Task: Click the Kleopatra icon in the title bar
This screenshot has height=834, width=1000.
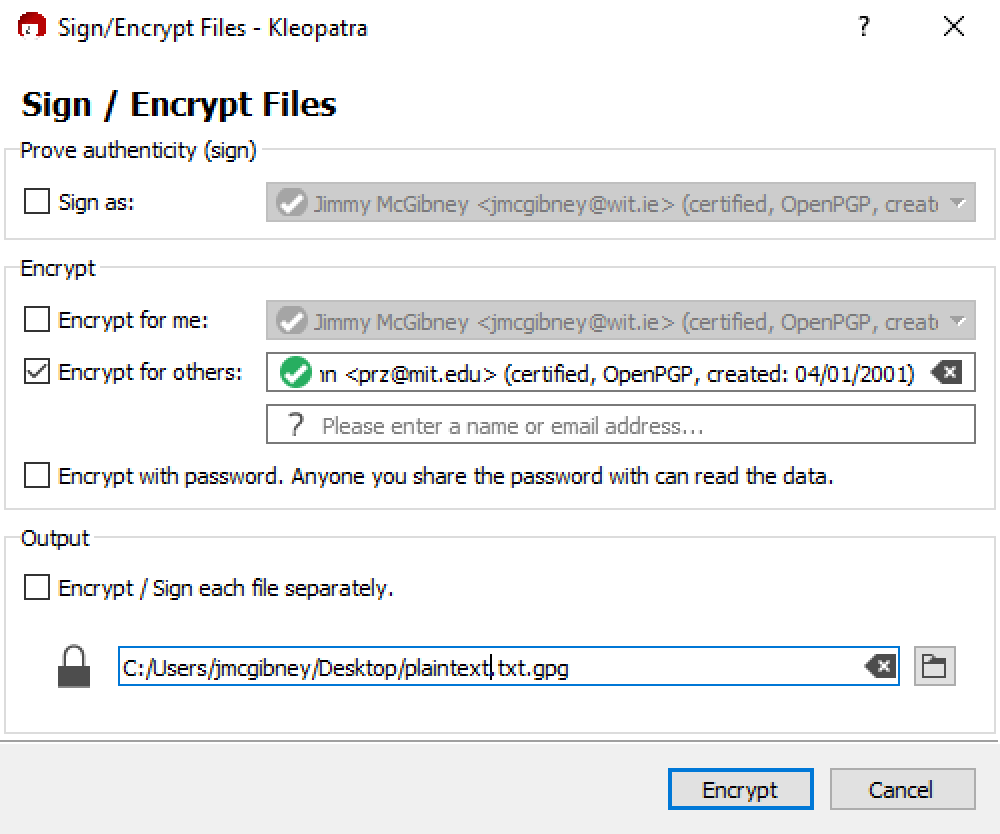Action: click(29, 28)
